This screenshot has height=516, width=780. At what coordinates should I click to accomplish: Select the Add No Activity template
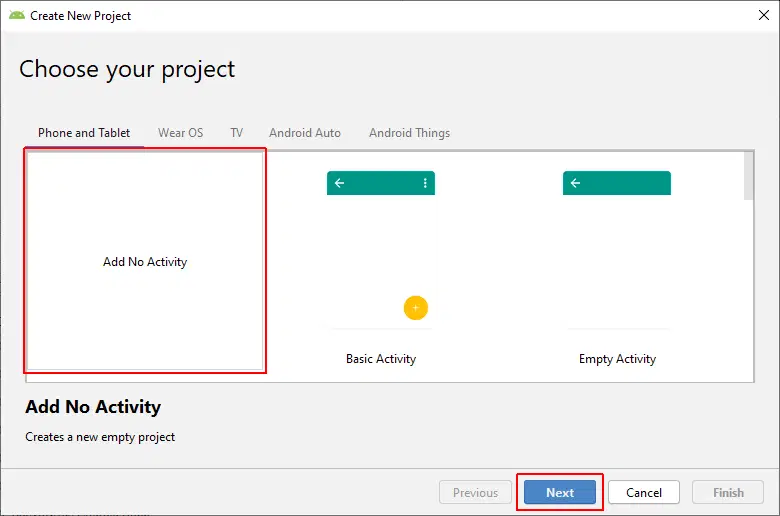tap(145, 261)
